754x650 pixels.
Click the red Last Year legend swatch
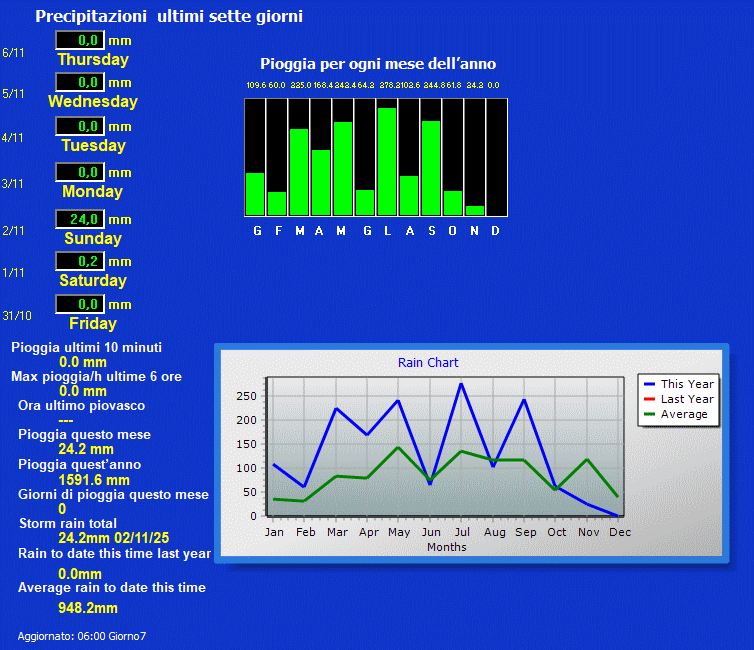[650, 399]
